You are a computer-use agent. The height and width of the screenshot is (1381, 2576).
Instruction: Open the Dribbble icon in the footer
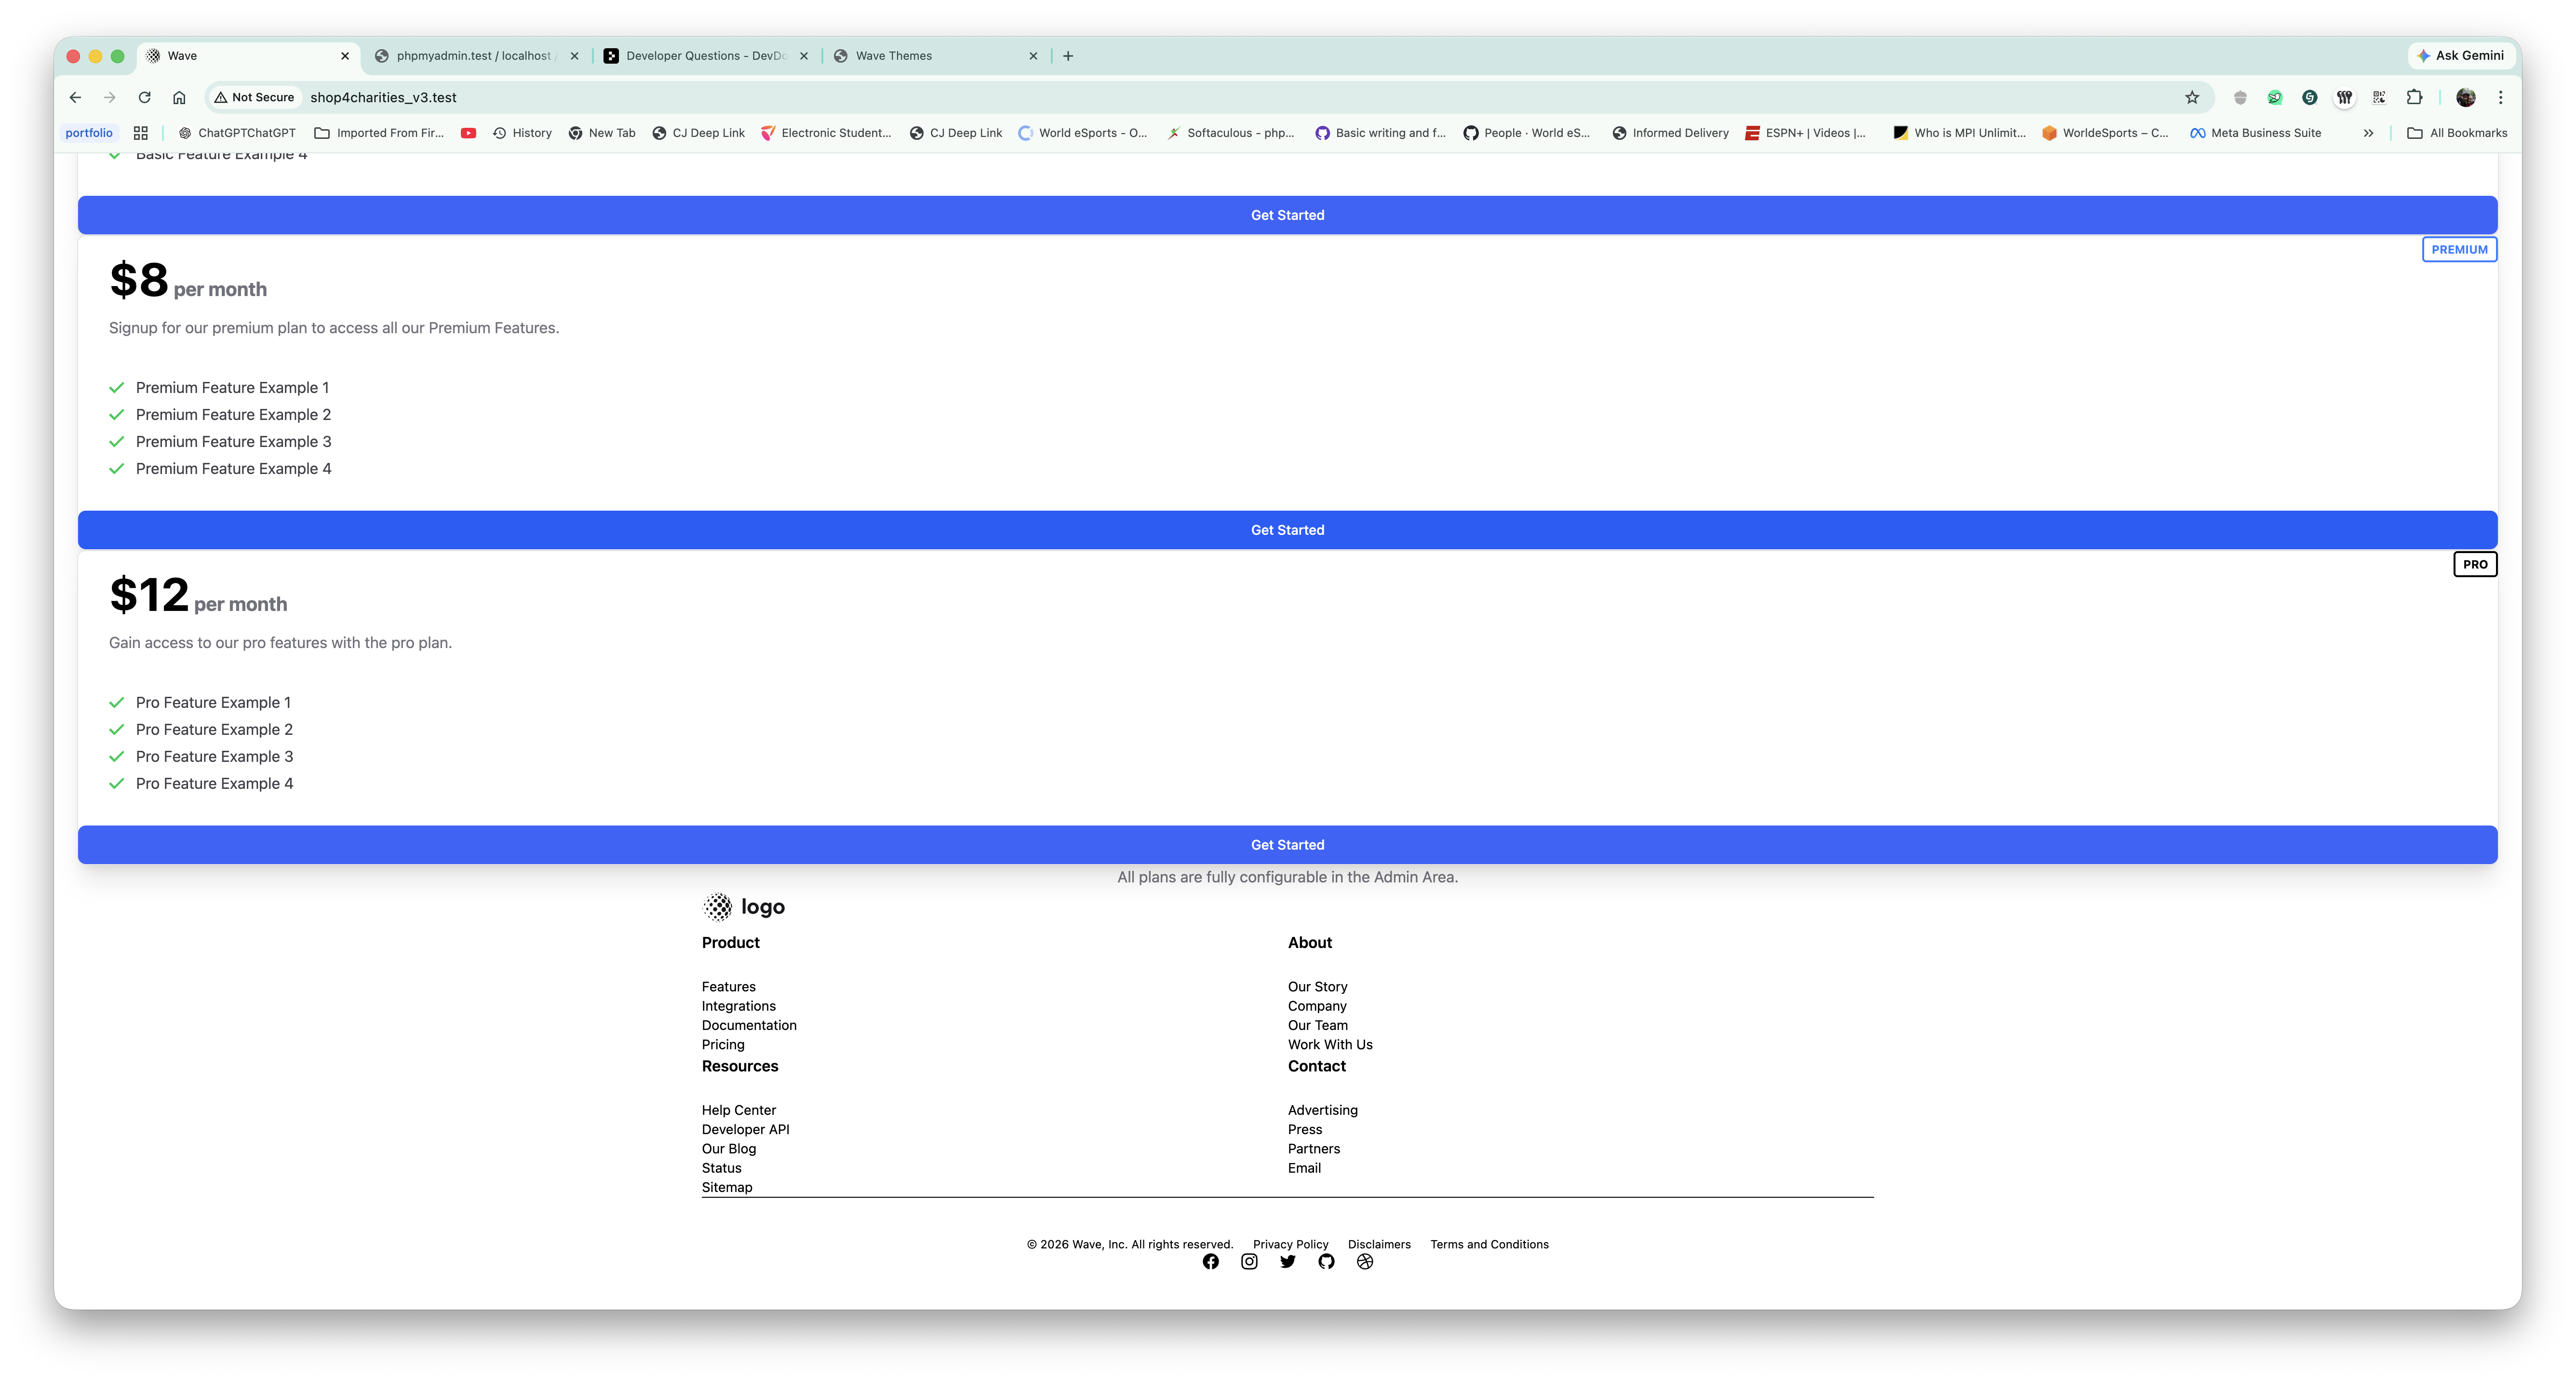(1365, 1262)
